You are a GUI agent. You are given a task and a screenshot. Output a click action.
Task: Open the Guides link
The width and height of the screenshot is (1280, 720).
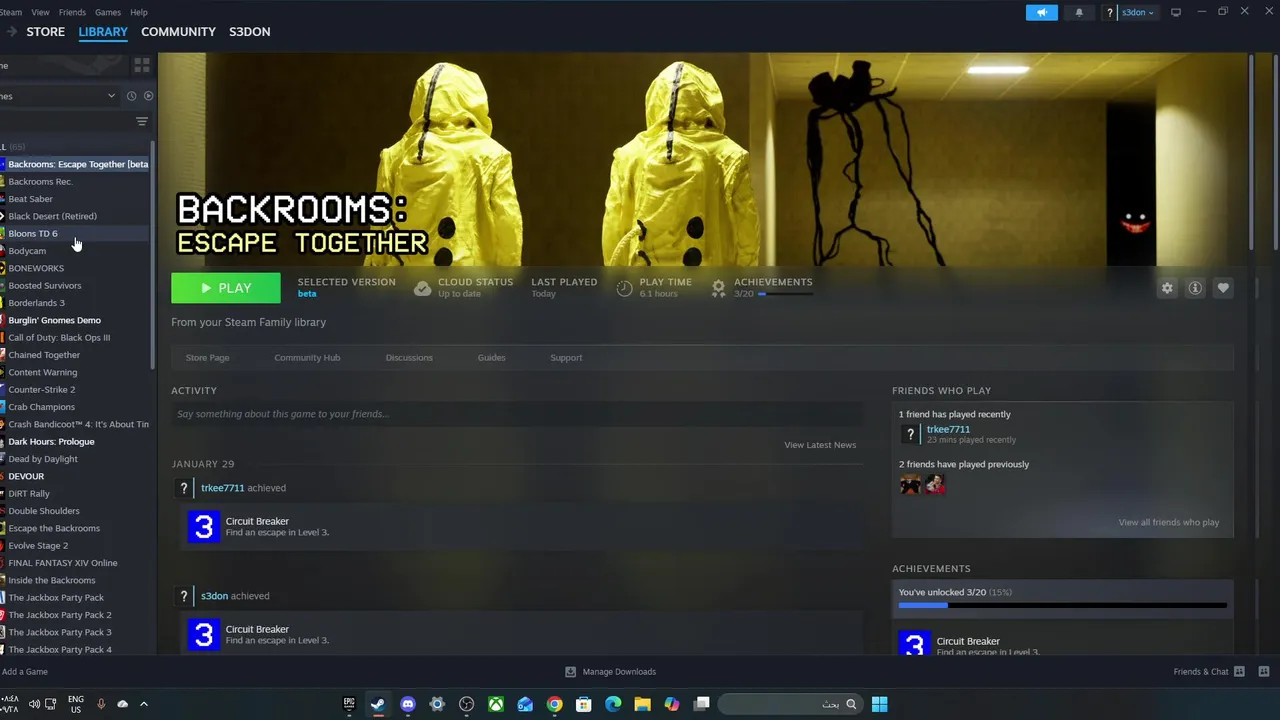[491, 358]
